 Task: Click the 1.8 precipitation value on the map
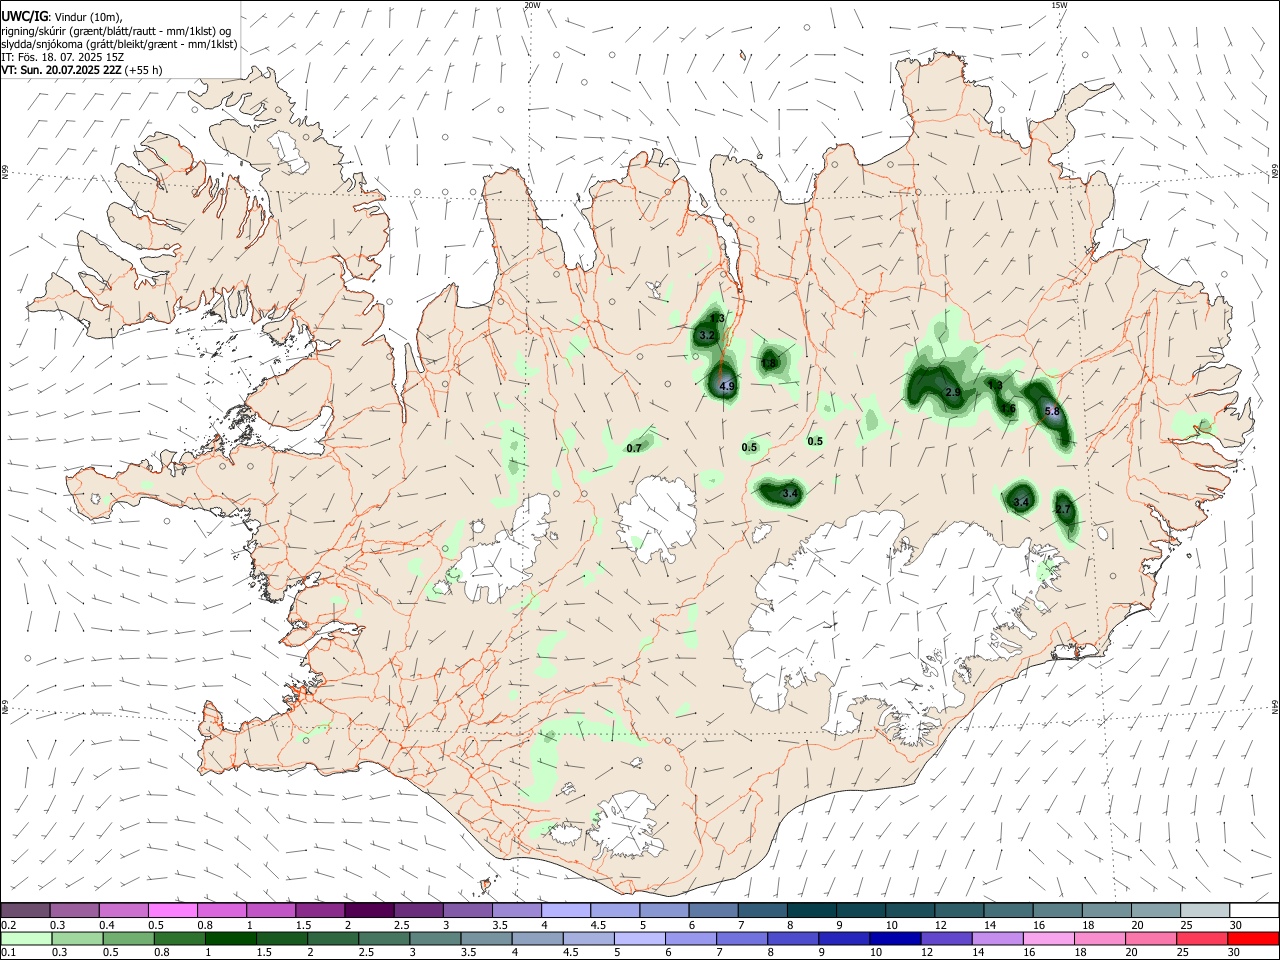click(x=769, y=362)
